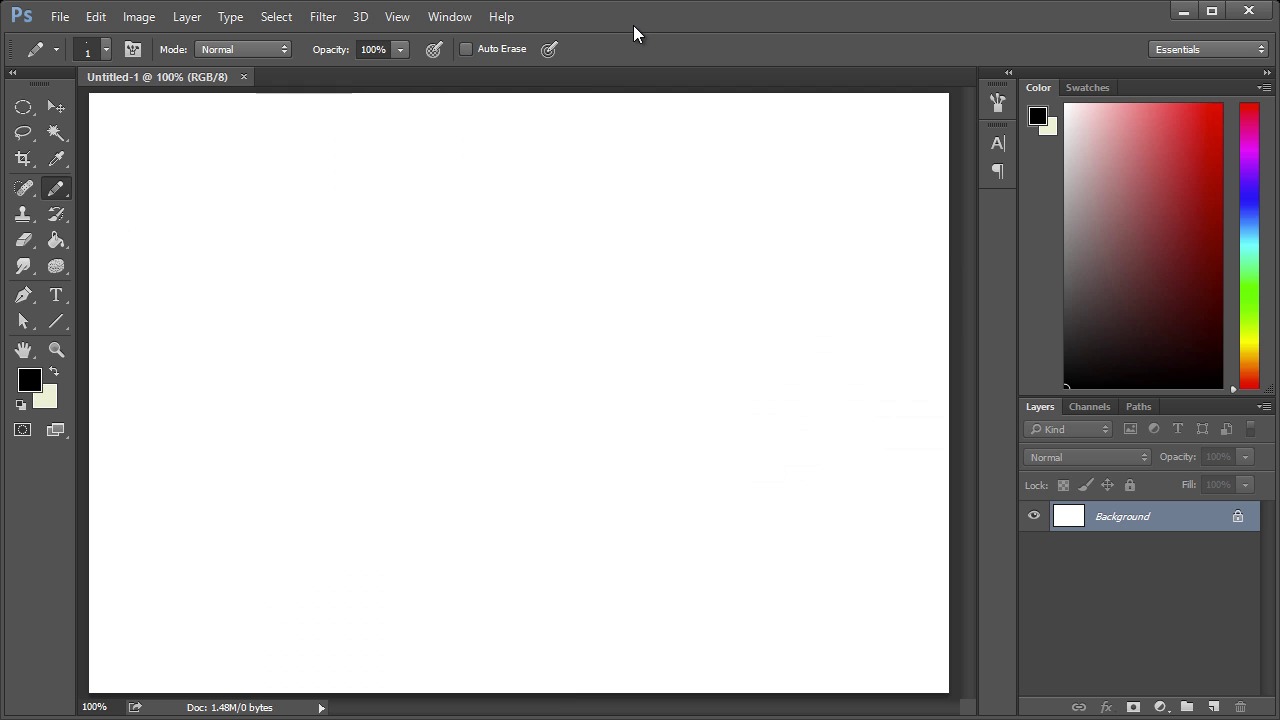Delete layer using trash icon

pos(1240,707)
